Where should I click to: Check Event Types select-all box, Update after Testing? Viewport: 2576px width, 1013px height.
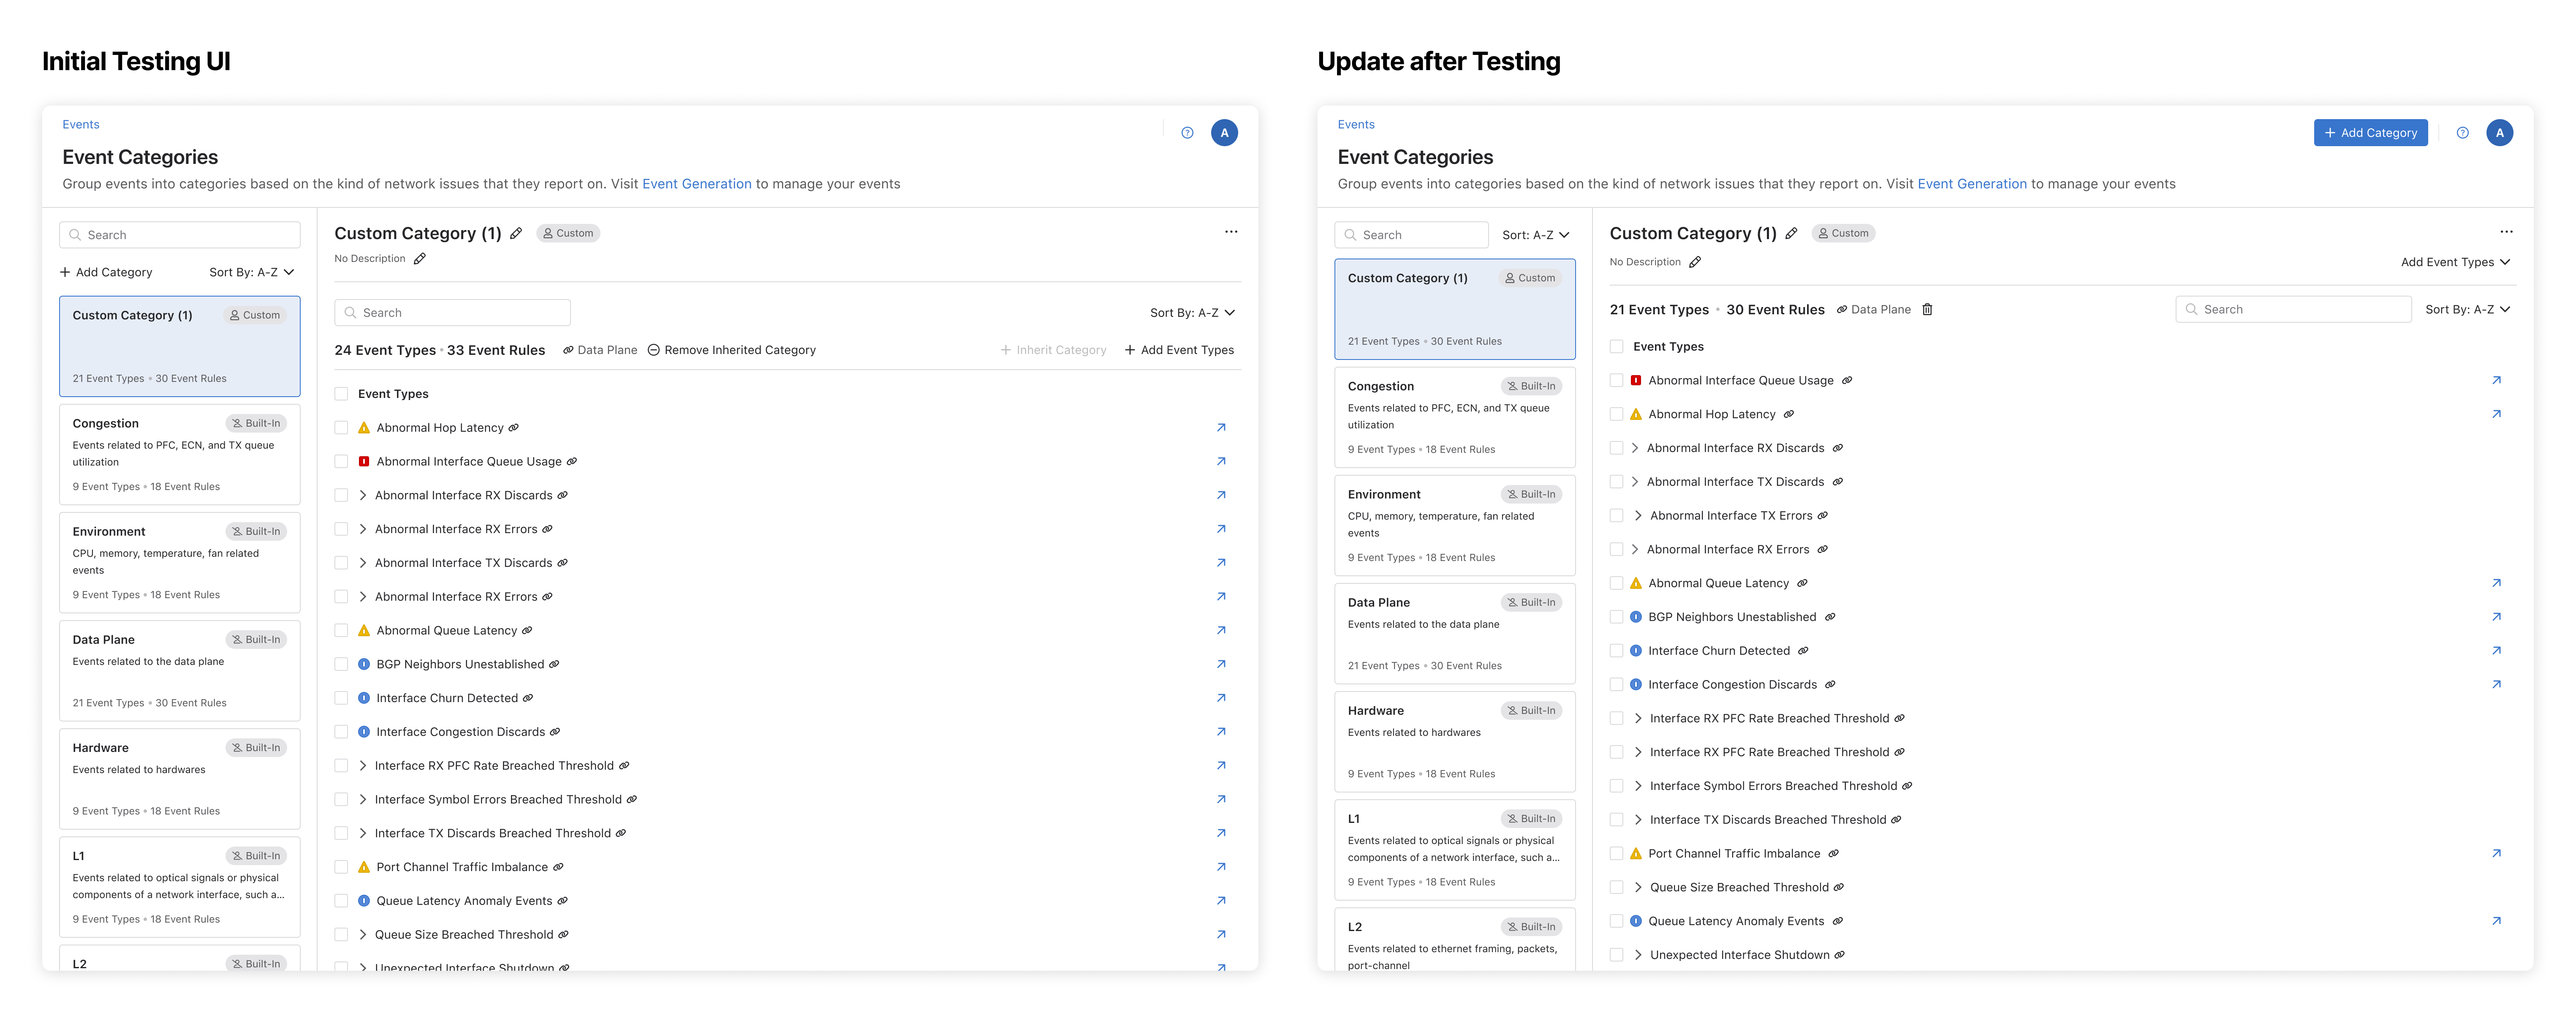1616,347
